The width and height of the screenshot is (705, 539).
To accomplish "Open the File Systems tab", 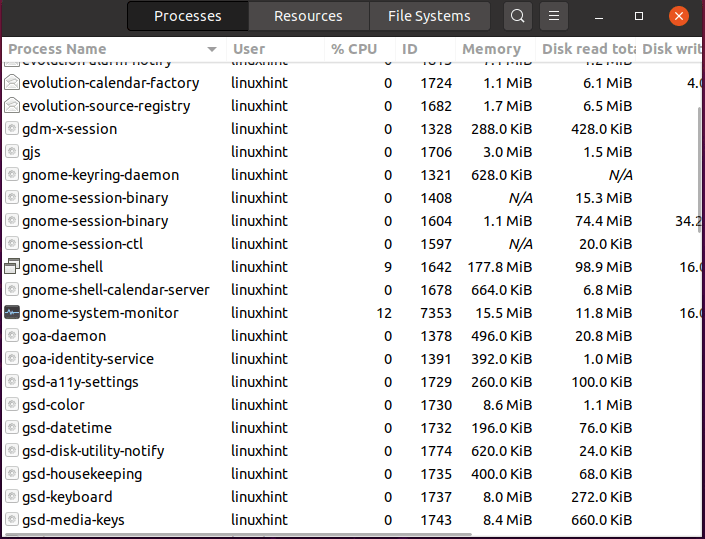I will (x=429, y=16).
